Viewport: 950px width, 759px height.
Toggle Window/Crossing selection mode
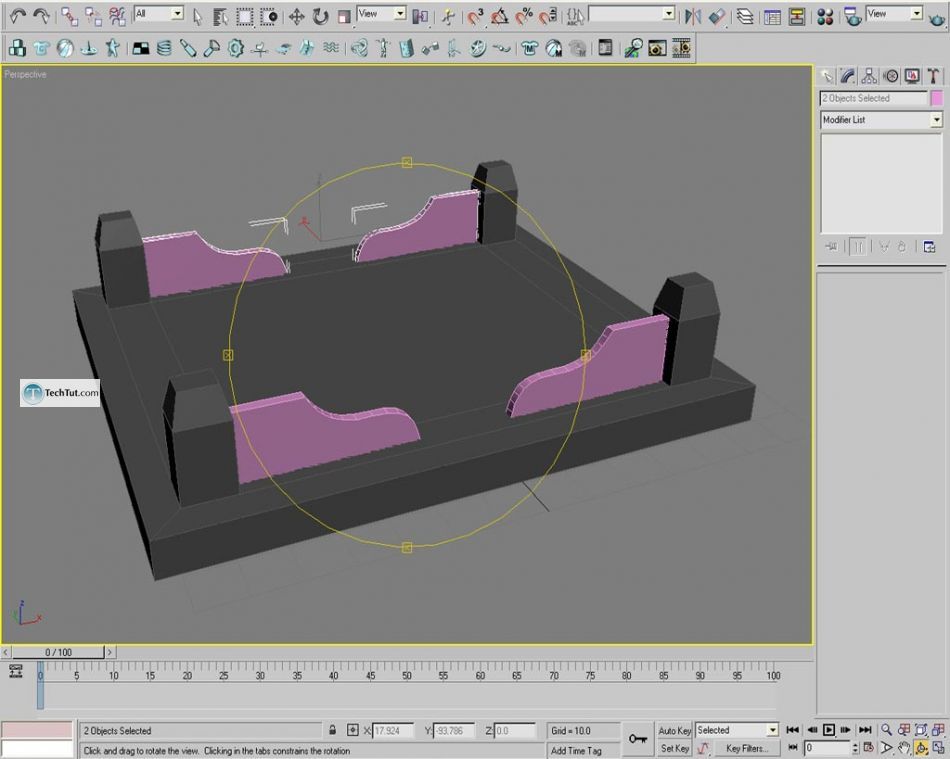(x=269, y=16)
